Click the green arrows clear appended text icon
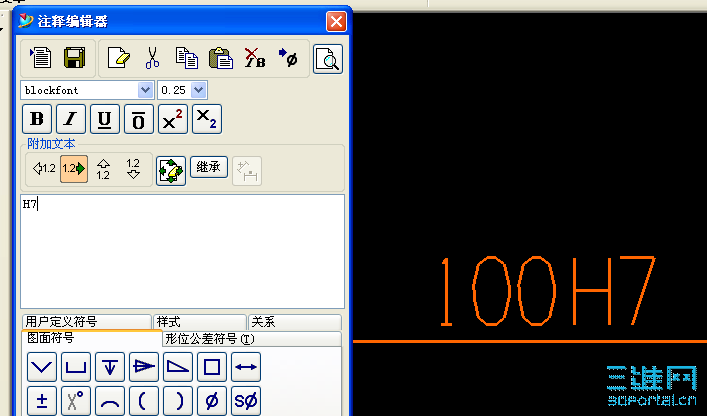707x416 pixels. coord(171,171)
